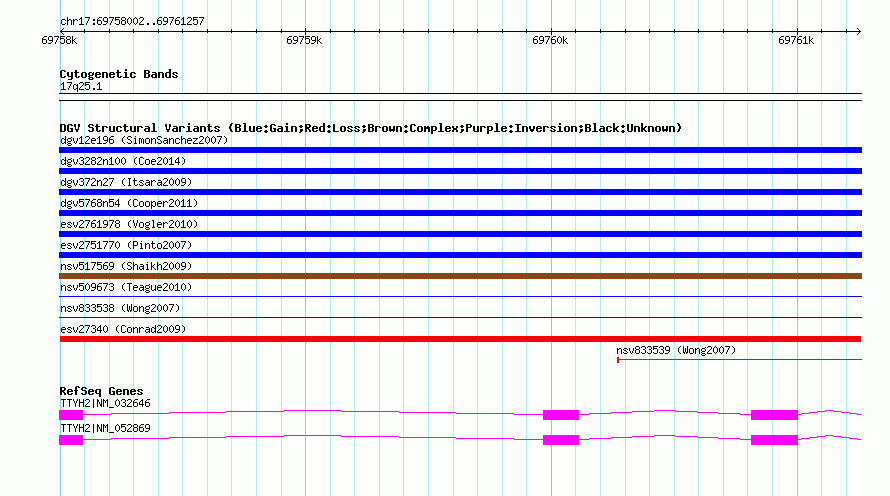Click the 69758k ruler tick label

[59, 40]
